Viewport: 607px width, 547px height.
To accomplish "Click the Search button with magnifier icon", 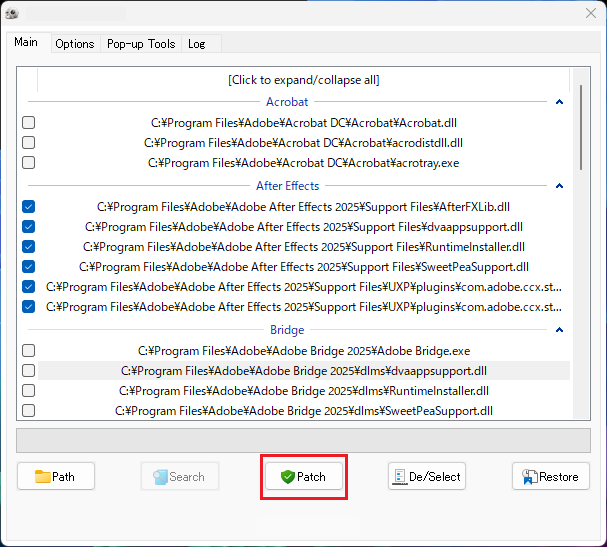I will coord(180,477).
